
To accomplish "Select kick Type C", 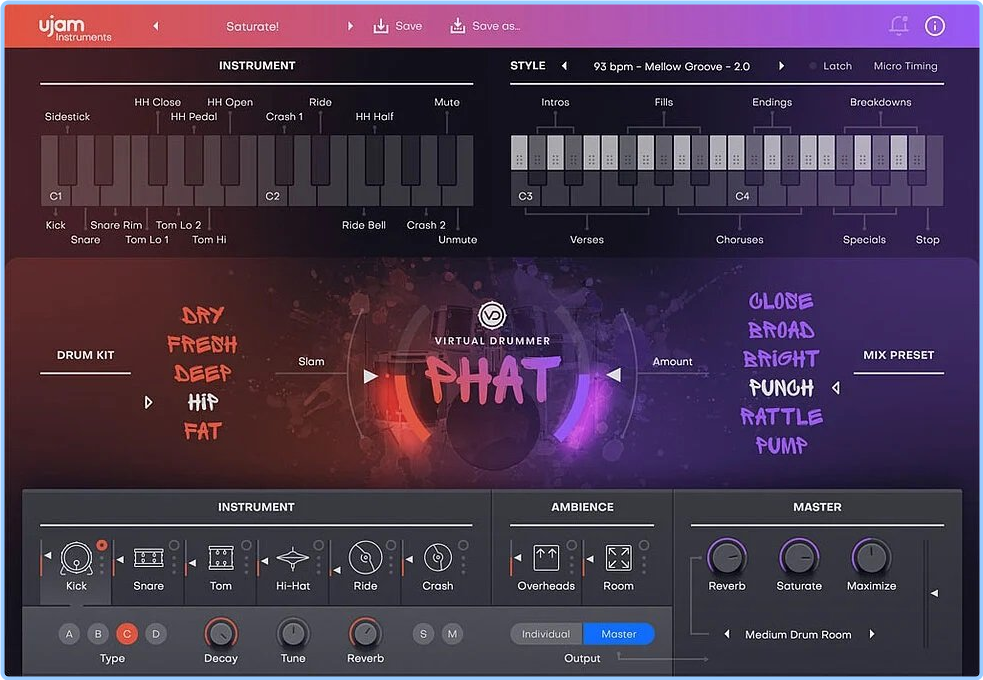I will 127,634.
